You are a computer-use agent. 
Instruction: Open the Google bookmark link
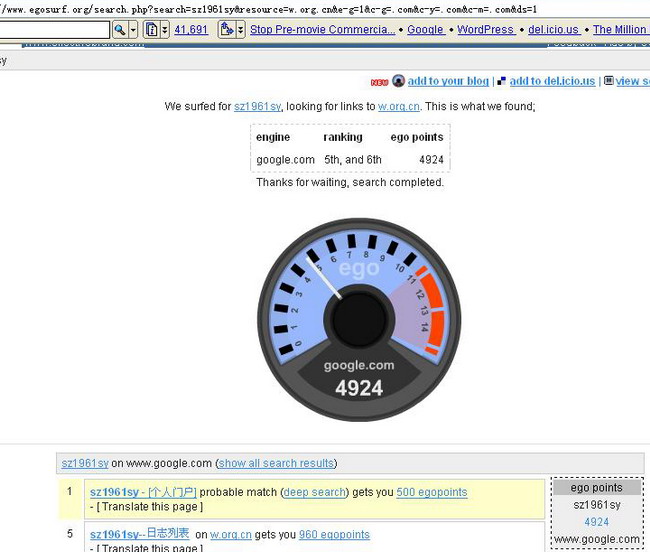pos(426,30)
